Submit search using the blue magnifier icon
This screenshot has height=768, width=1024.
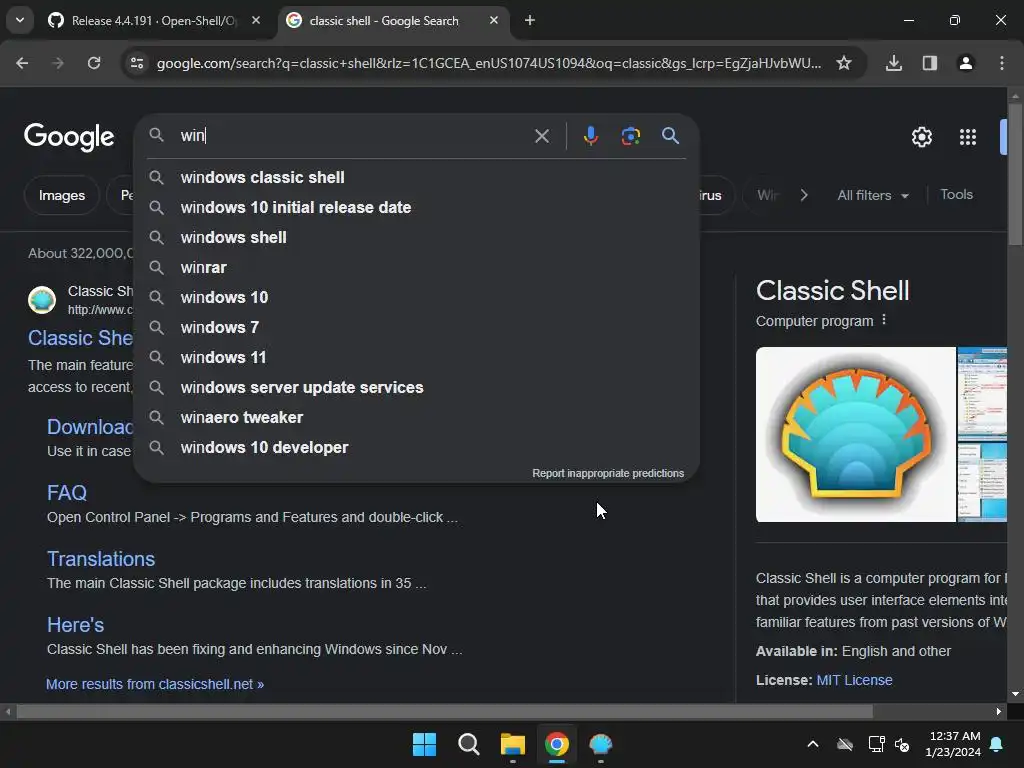point(670,136)
